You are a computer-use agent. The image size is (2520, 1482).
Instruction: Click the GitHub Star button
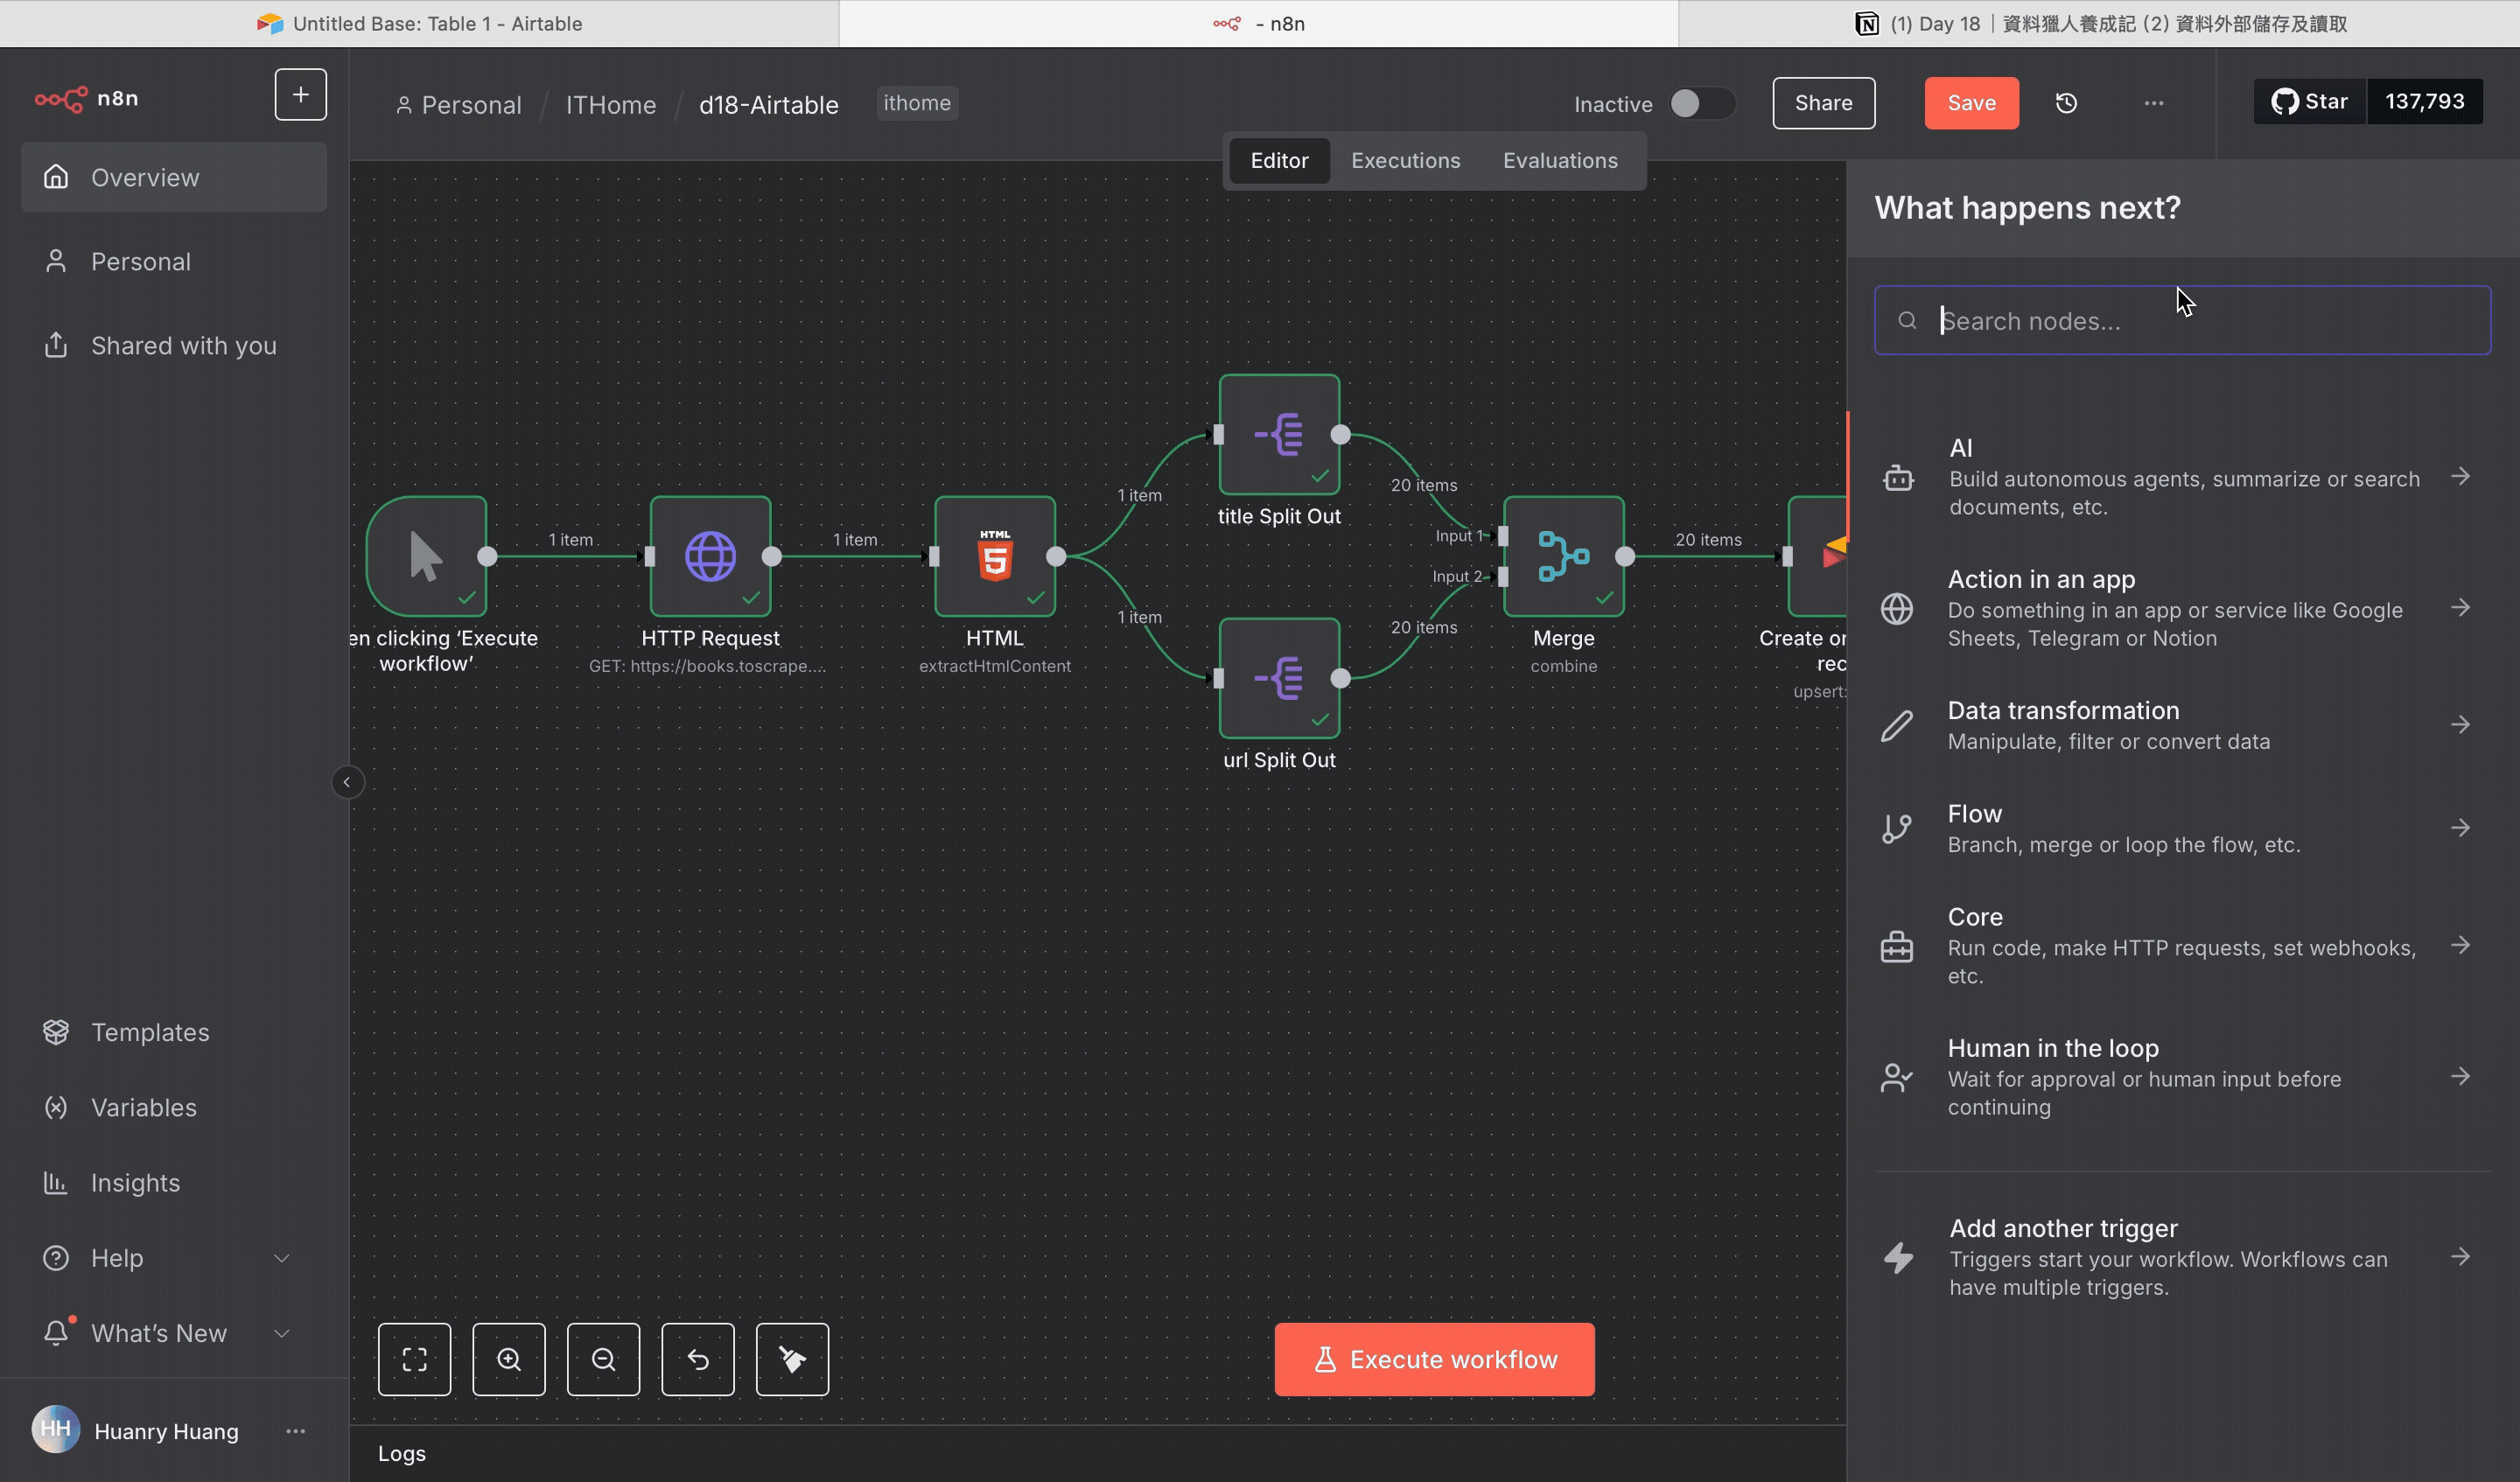(2310, 101)
